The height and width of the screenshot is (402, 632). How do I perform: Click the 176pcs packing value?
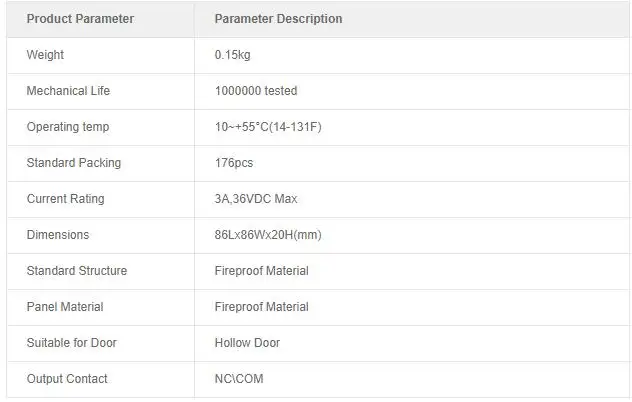click(x=234, y=163)
